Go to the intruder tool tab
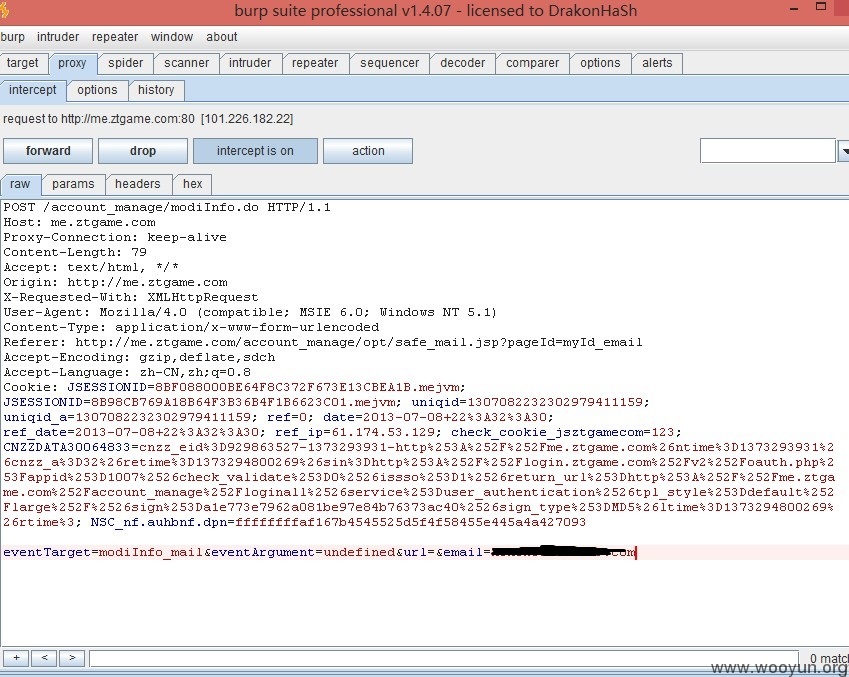 (x=250, y=63)
